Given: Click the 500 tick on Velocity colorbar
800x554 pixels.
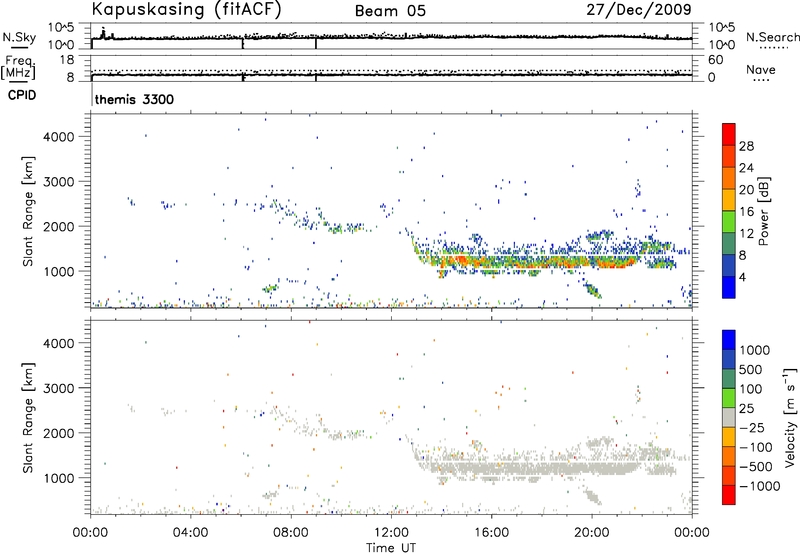Looking at the screenshot, I should [751, 369].
